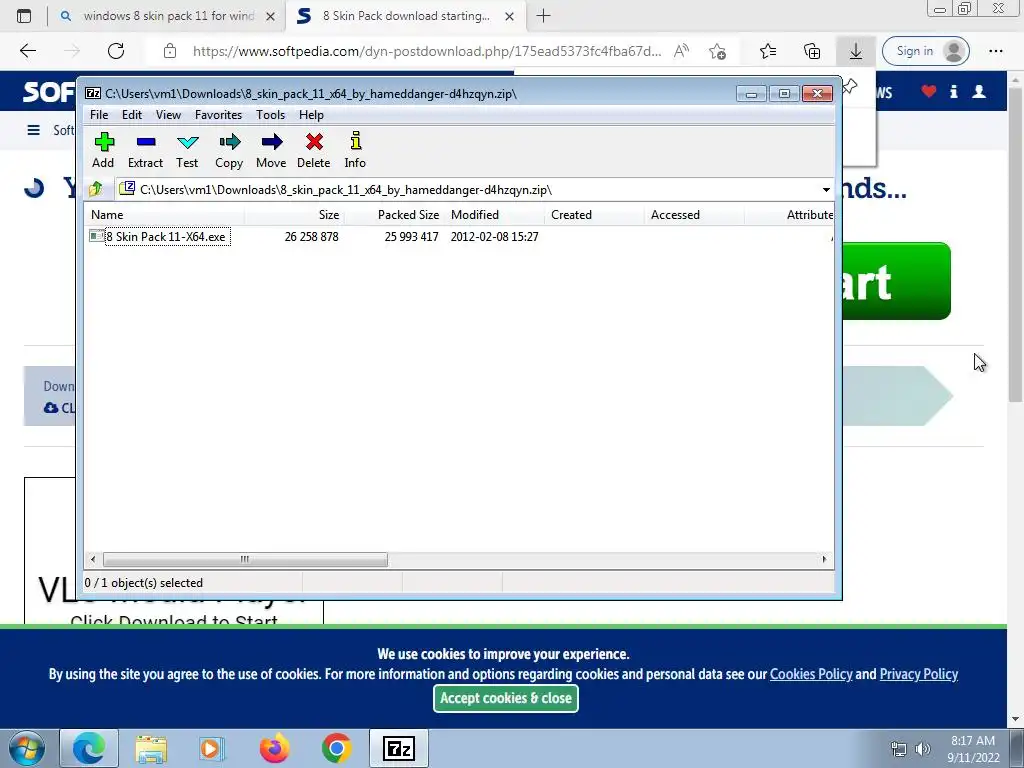
Task: Click the Sign in button in Edge
Action: [925, 51]
